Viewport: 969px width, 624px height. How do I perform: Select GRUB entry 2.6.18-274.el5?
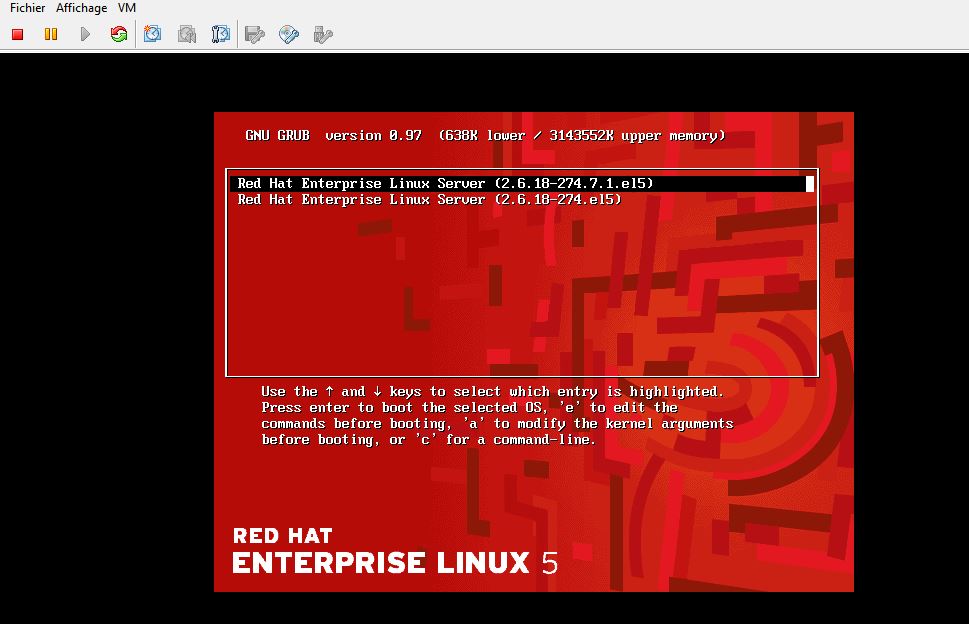[522, 200]
